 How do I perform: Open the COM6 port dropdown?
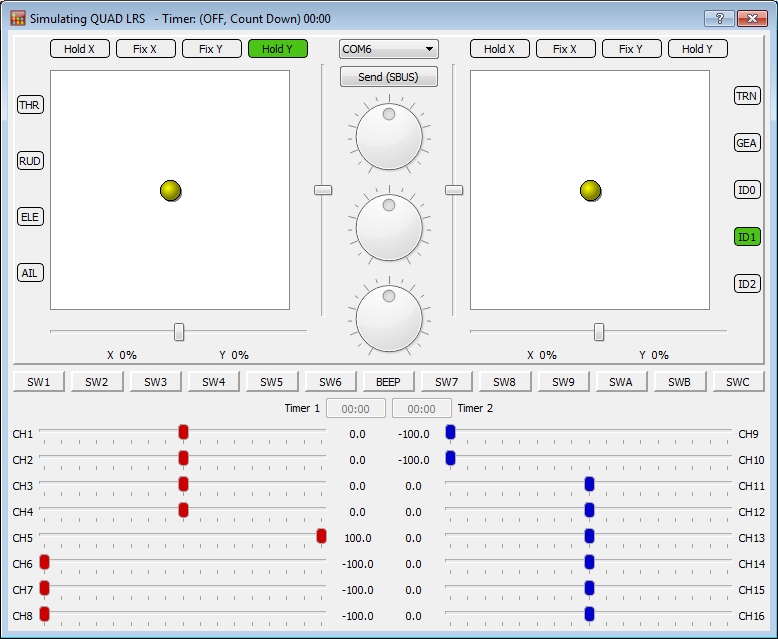[x=389, y=49]
